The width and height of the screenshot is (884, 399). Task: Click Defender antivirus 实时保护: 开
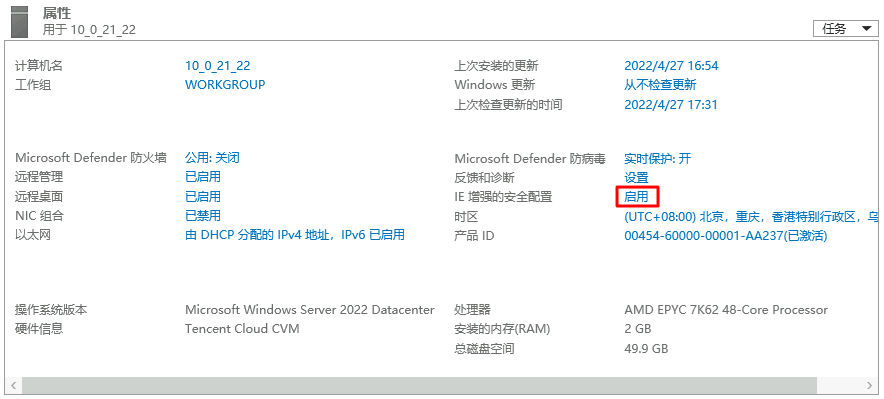tap(657, 158)
